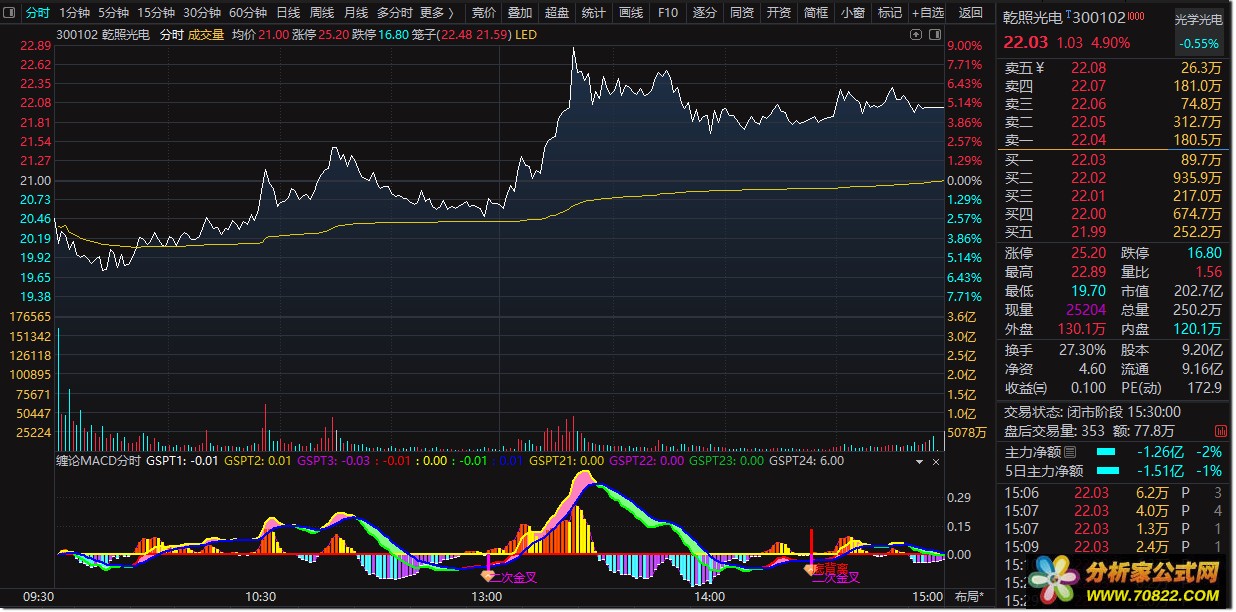Expand the 更多 more periods menu
1236x612 pixels.
click(x=436, y=13)
